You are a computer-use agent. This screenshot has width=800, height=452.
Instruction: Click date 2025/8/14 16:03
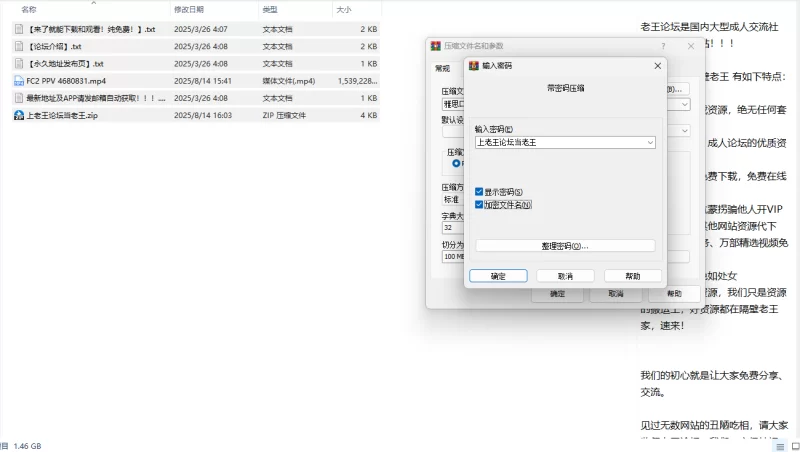coord(203,115)
